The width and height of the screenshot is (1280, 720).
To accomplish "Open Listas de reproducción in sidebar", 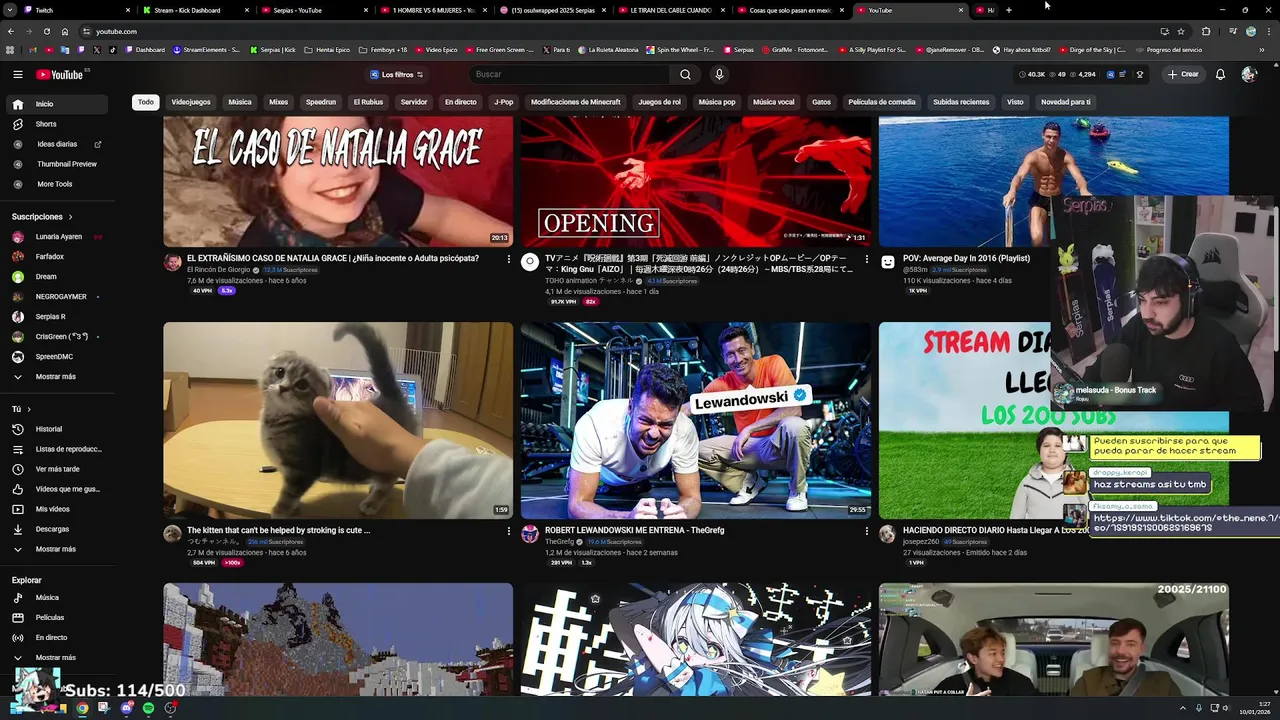I will coord(56,449).
